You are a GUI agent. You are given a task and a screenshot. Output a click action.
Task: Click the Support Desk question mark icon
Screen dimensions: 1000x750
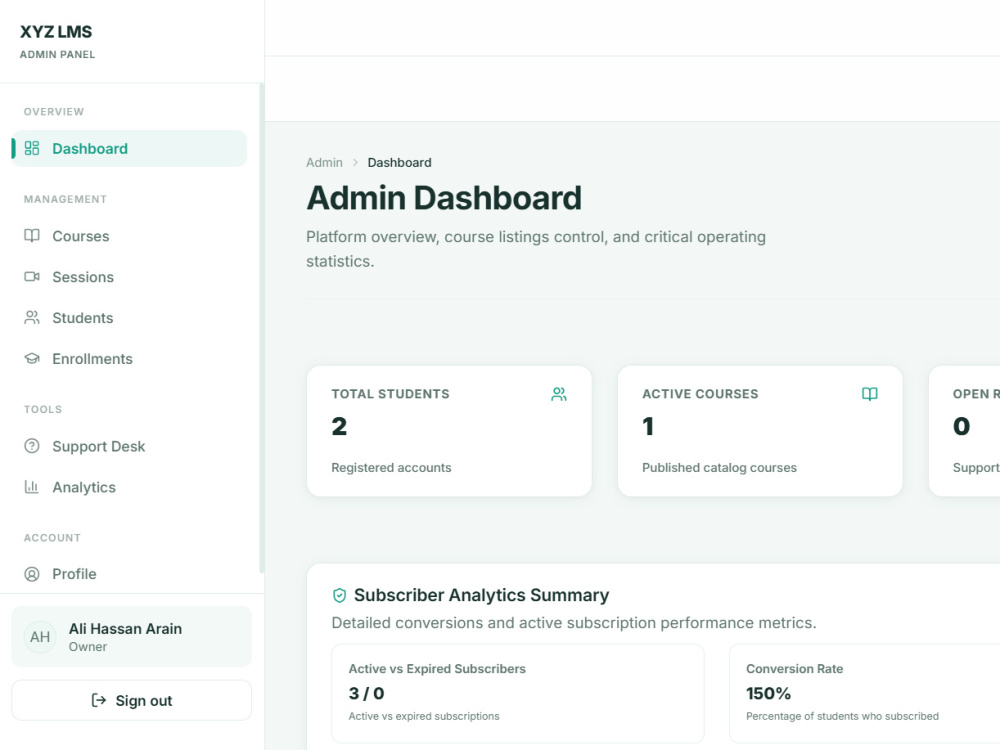click(32, 446)
